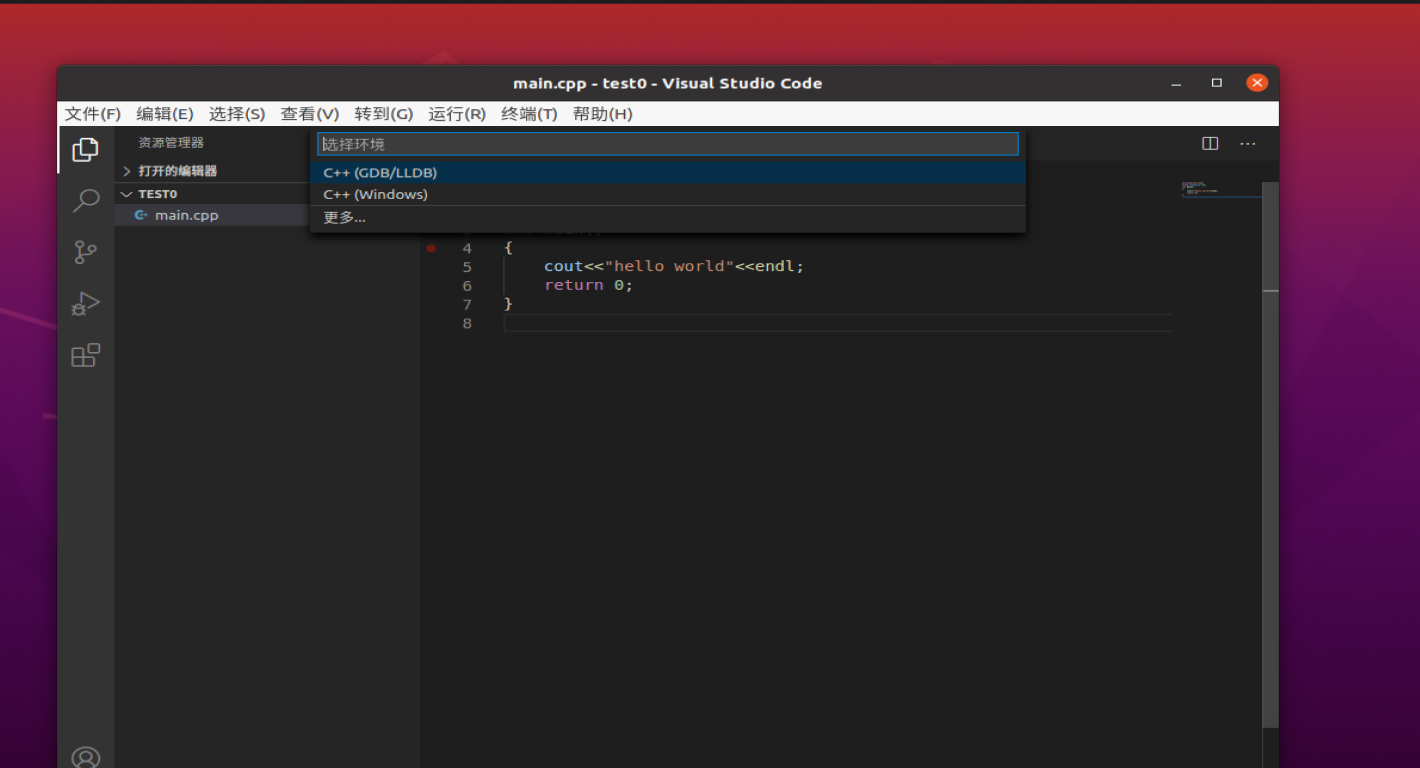Screen dimensions: 1420x768
Task: Click the C++ file icon beside main.cpp
Action: (x=141, y=215)
